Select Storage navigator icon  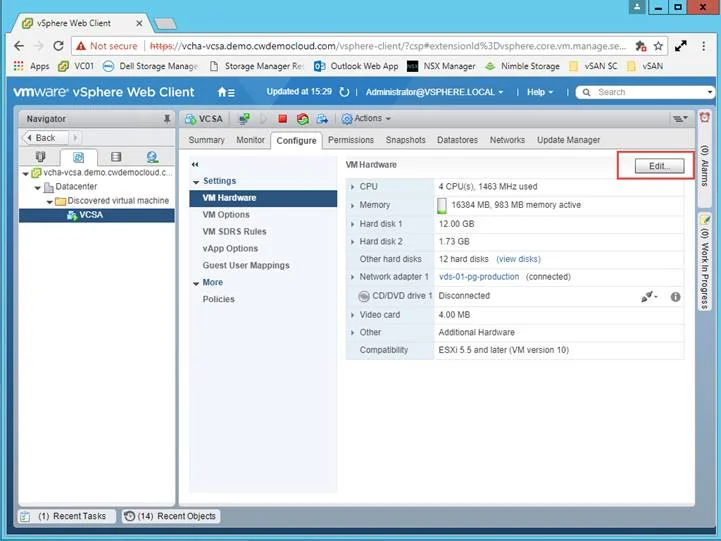coord(116,157)
